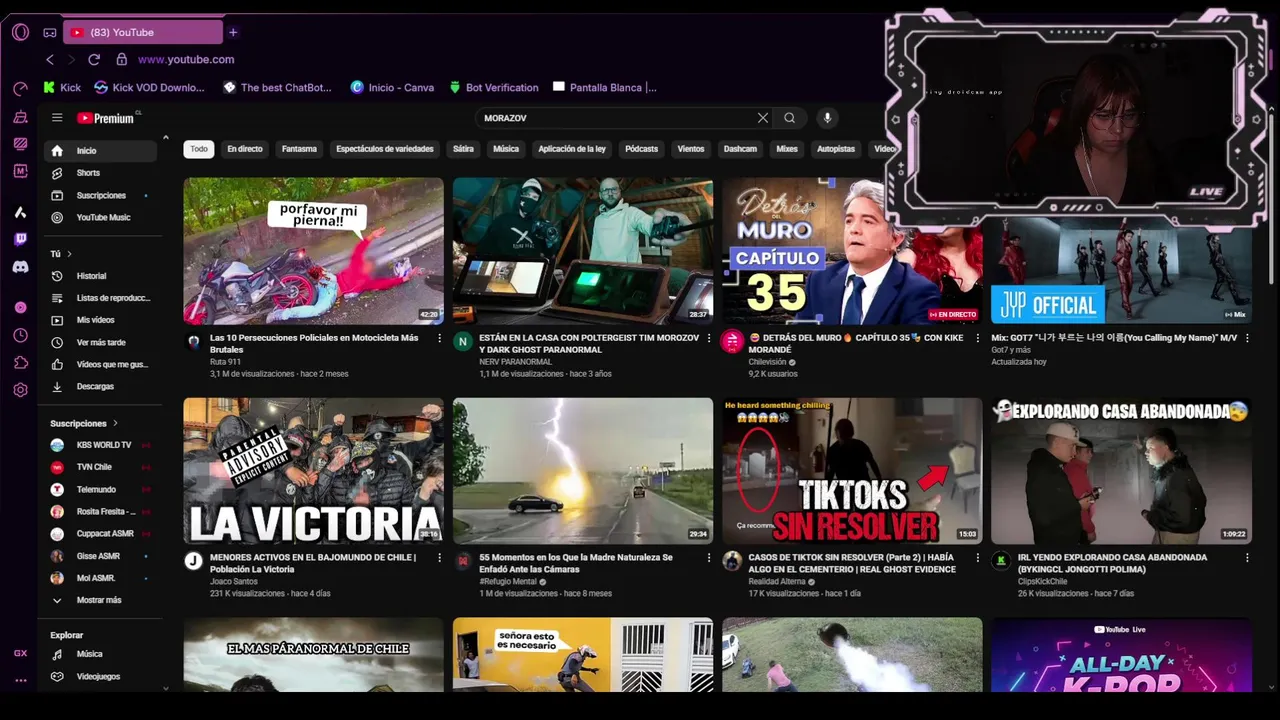Select the Sátira filter chip
The height and width of the screenshot is (720, 1280).
pos(463,149)
